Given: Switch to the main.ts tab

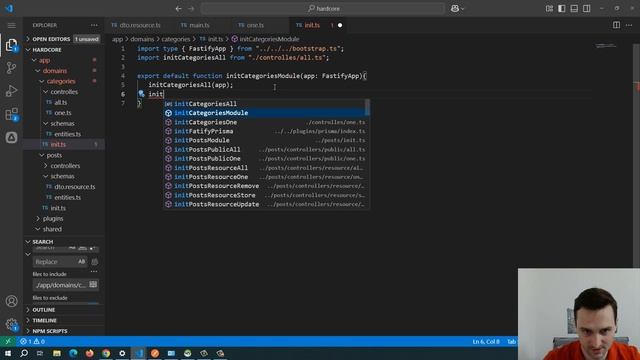Looking at the screenshot, I should (x=199, y=25).
